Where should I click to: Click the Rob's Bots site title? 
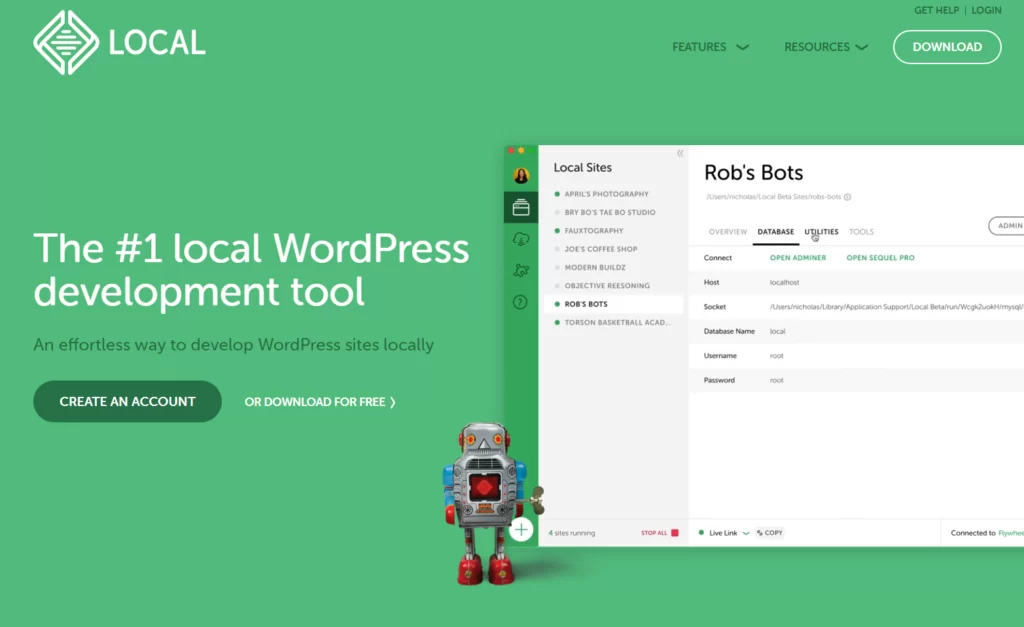pyautogui.click(x=754, y=172)
